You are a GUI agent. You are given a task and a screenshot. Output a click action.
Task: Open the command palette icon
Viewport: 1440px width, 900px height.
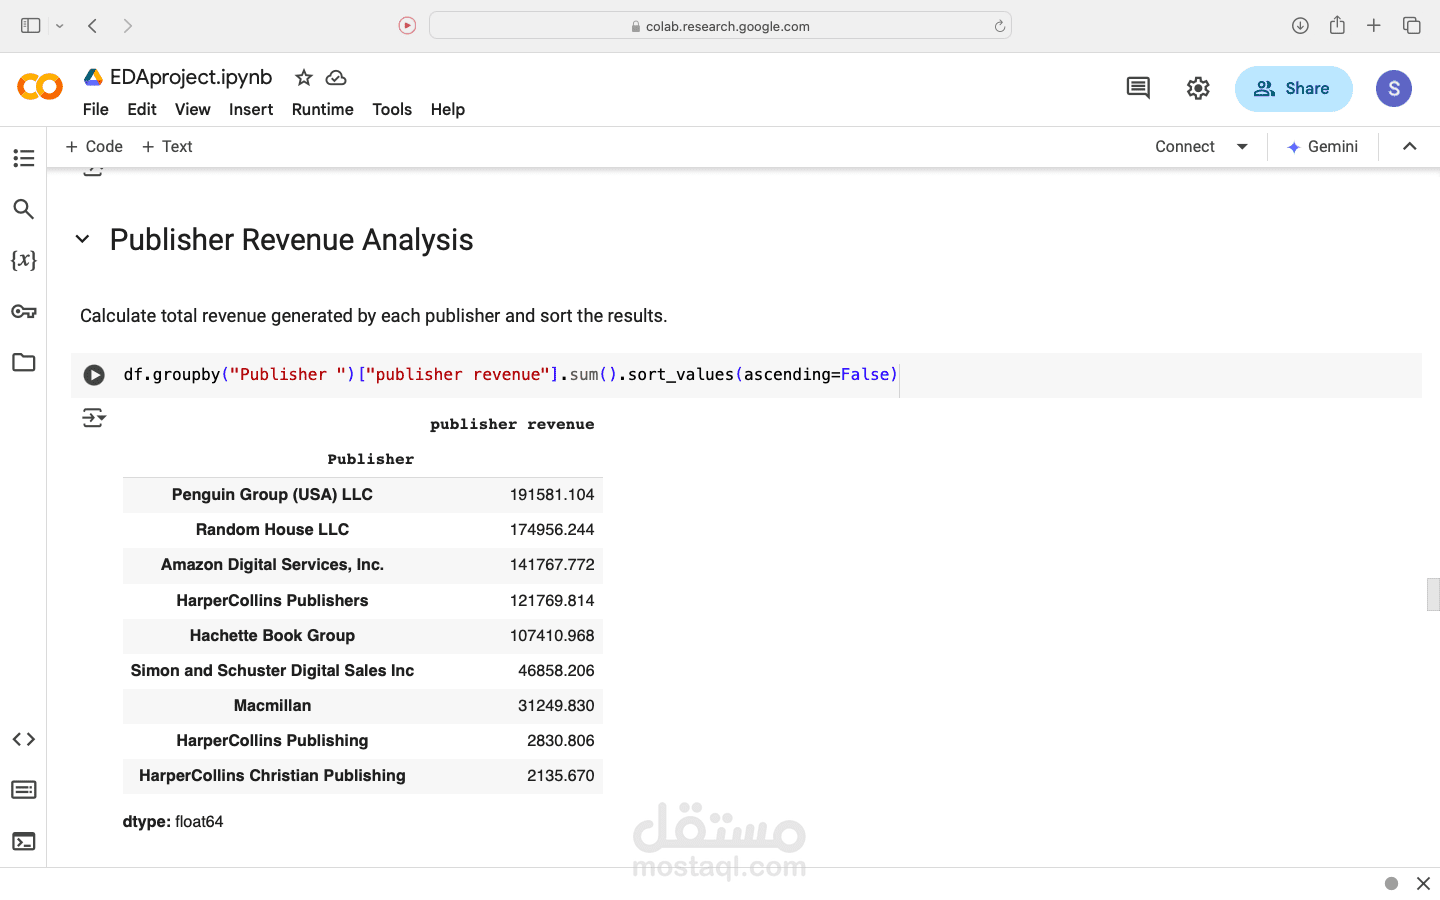[x=24, y=790]
